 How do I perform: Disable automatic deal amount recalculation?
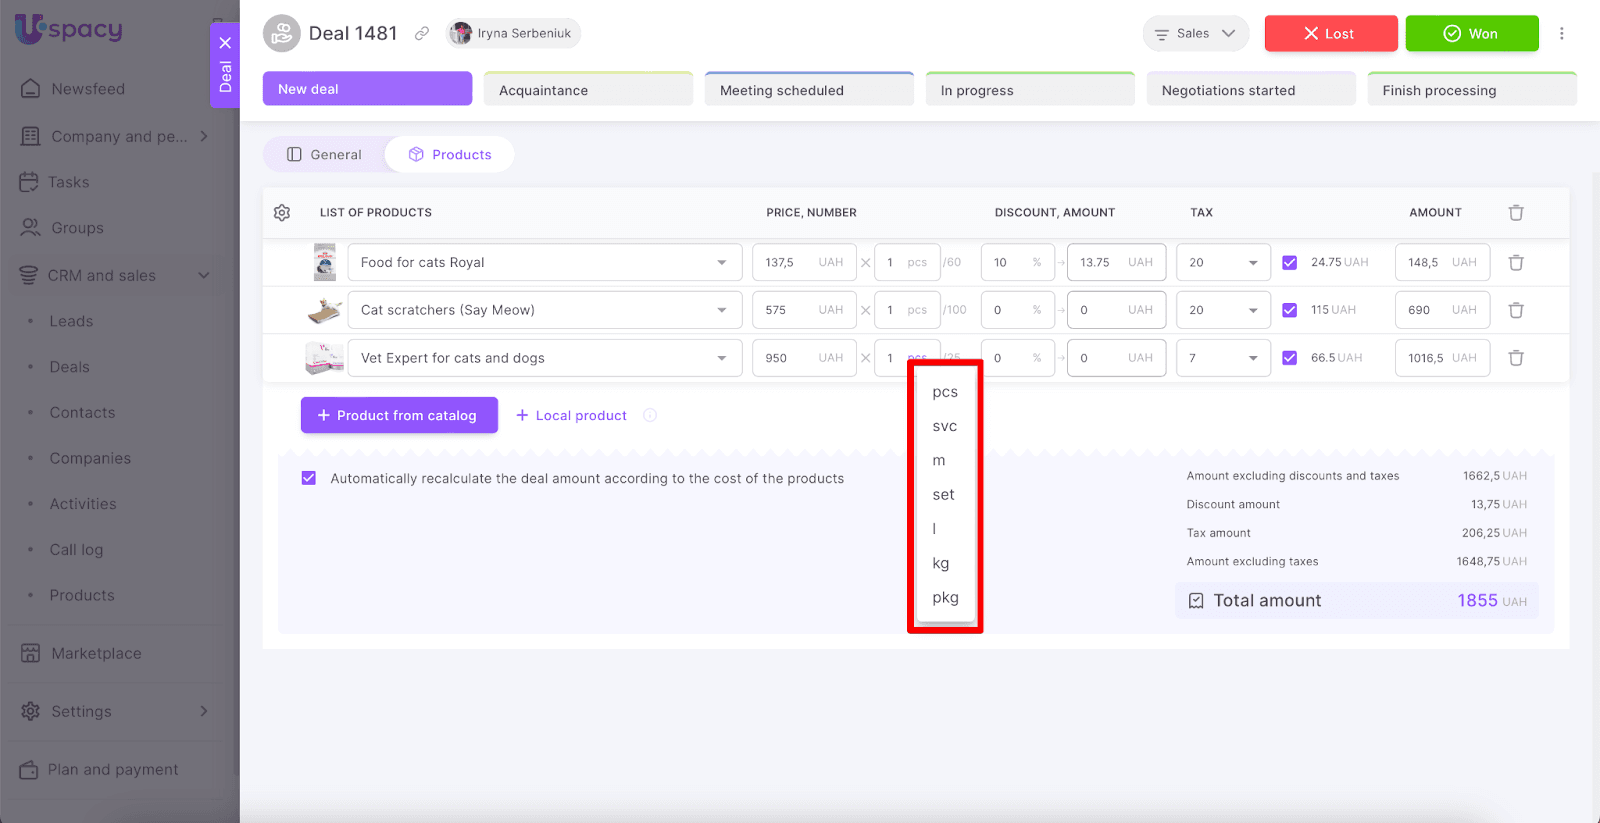[x=309, y=479]
